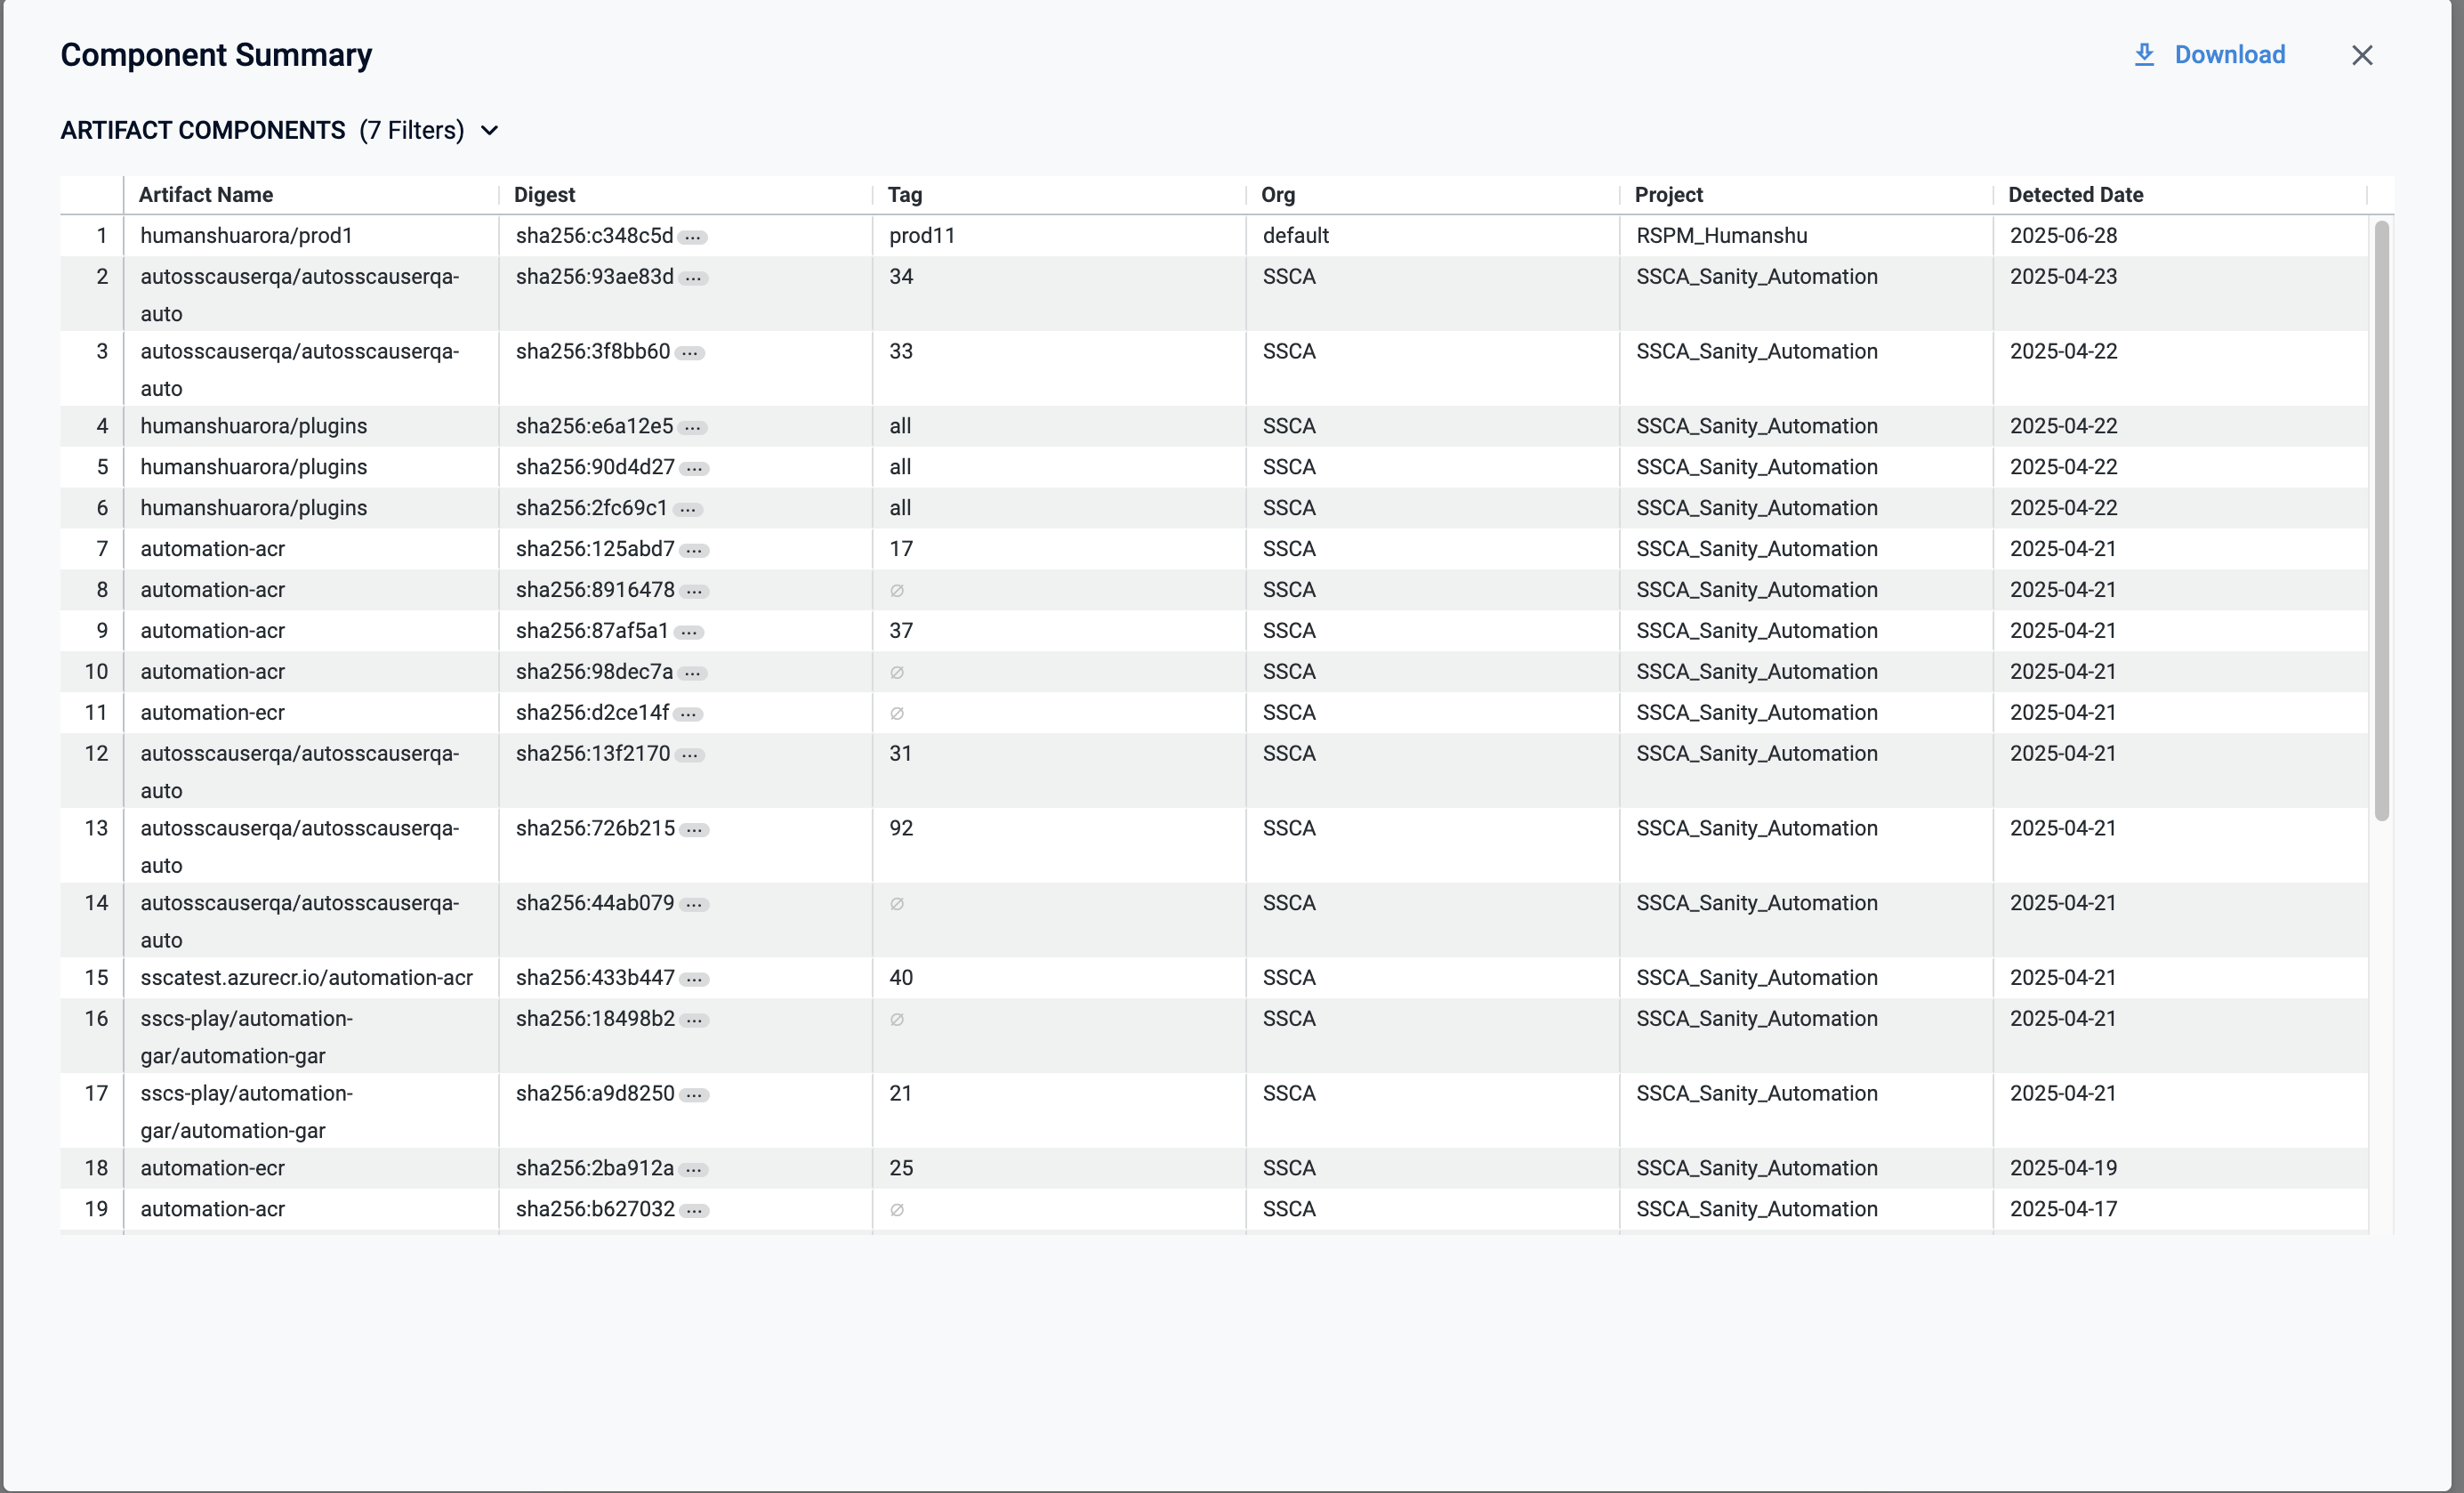Sort by Artifact Name column header
Screen dimensions: 2464x1493
click(206, 195)
